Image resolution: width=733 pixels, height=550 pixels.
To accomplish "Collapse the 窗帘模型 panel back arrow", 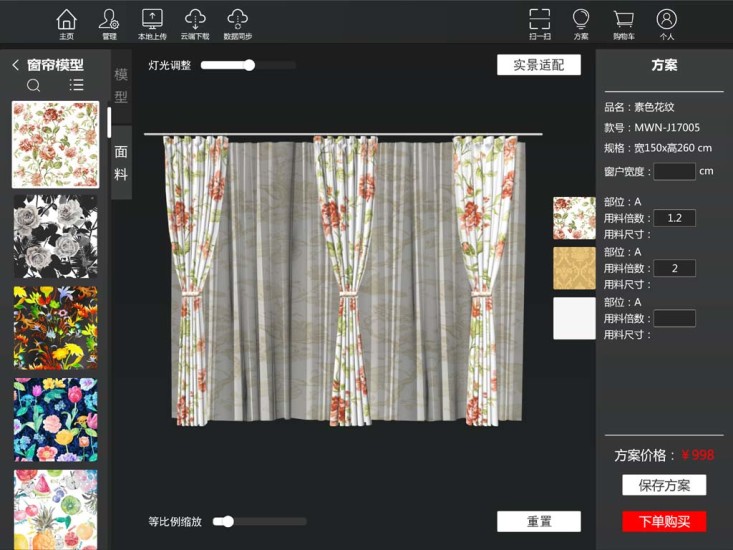I will tap(16, 65).
